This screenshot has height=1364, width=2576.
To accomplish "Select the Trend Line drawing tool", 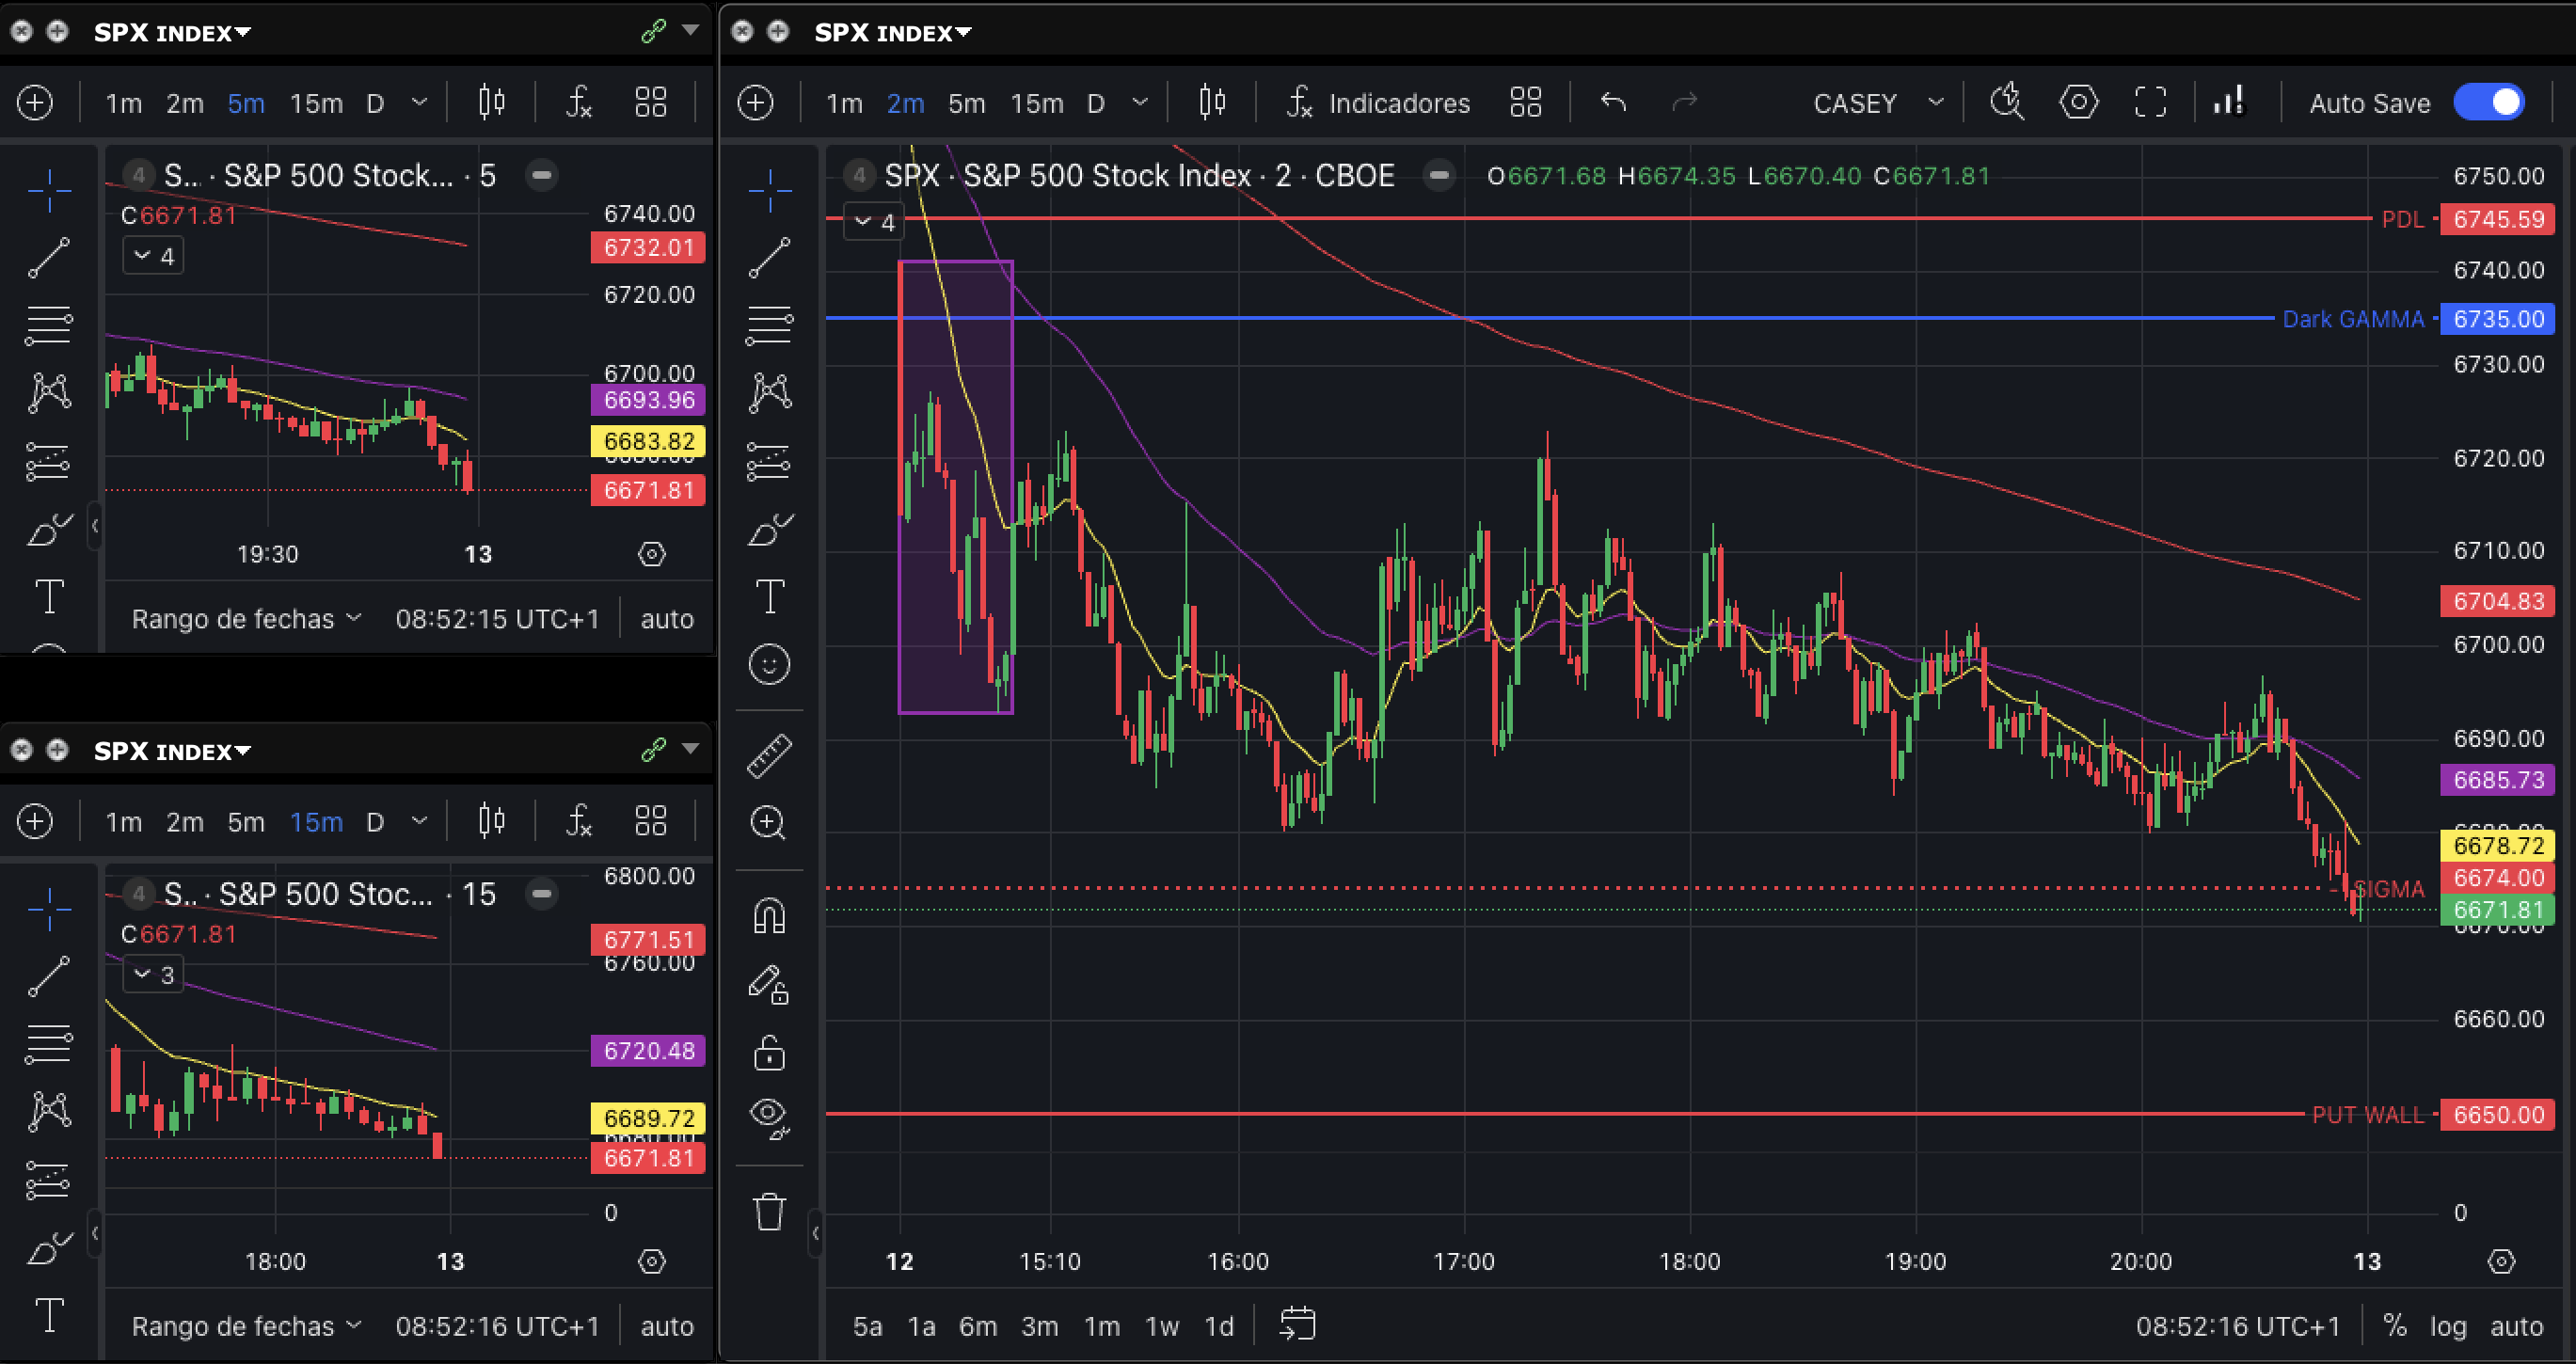I will coord(770,258).
